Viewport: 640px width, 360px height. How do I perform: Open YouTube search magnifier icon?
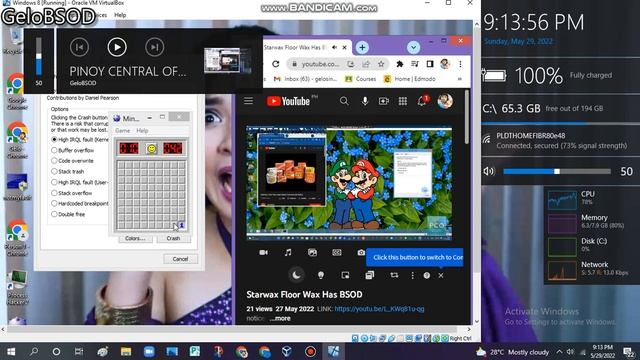point(344,101)
